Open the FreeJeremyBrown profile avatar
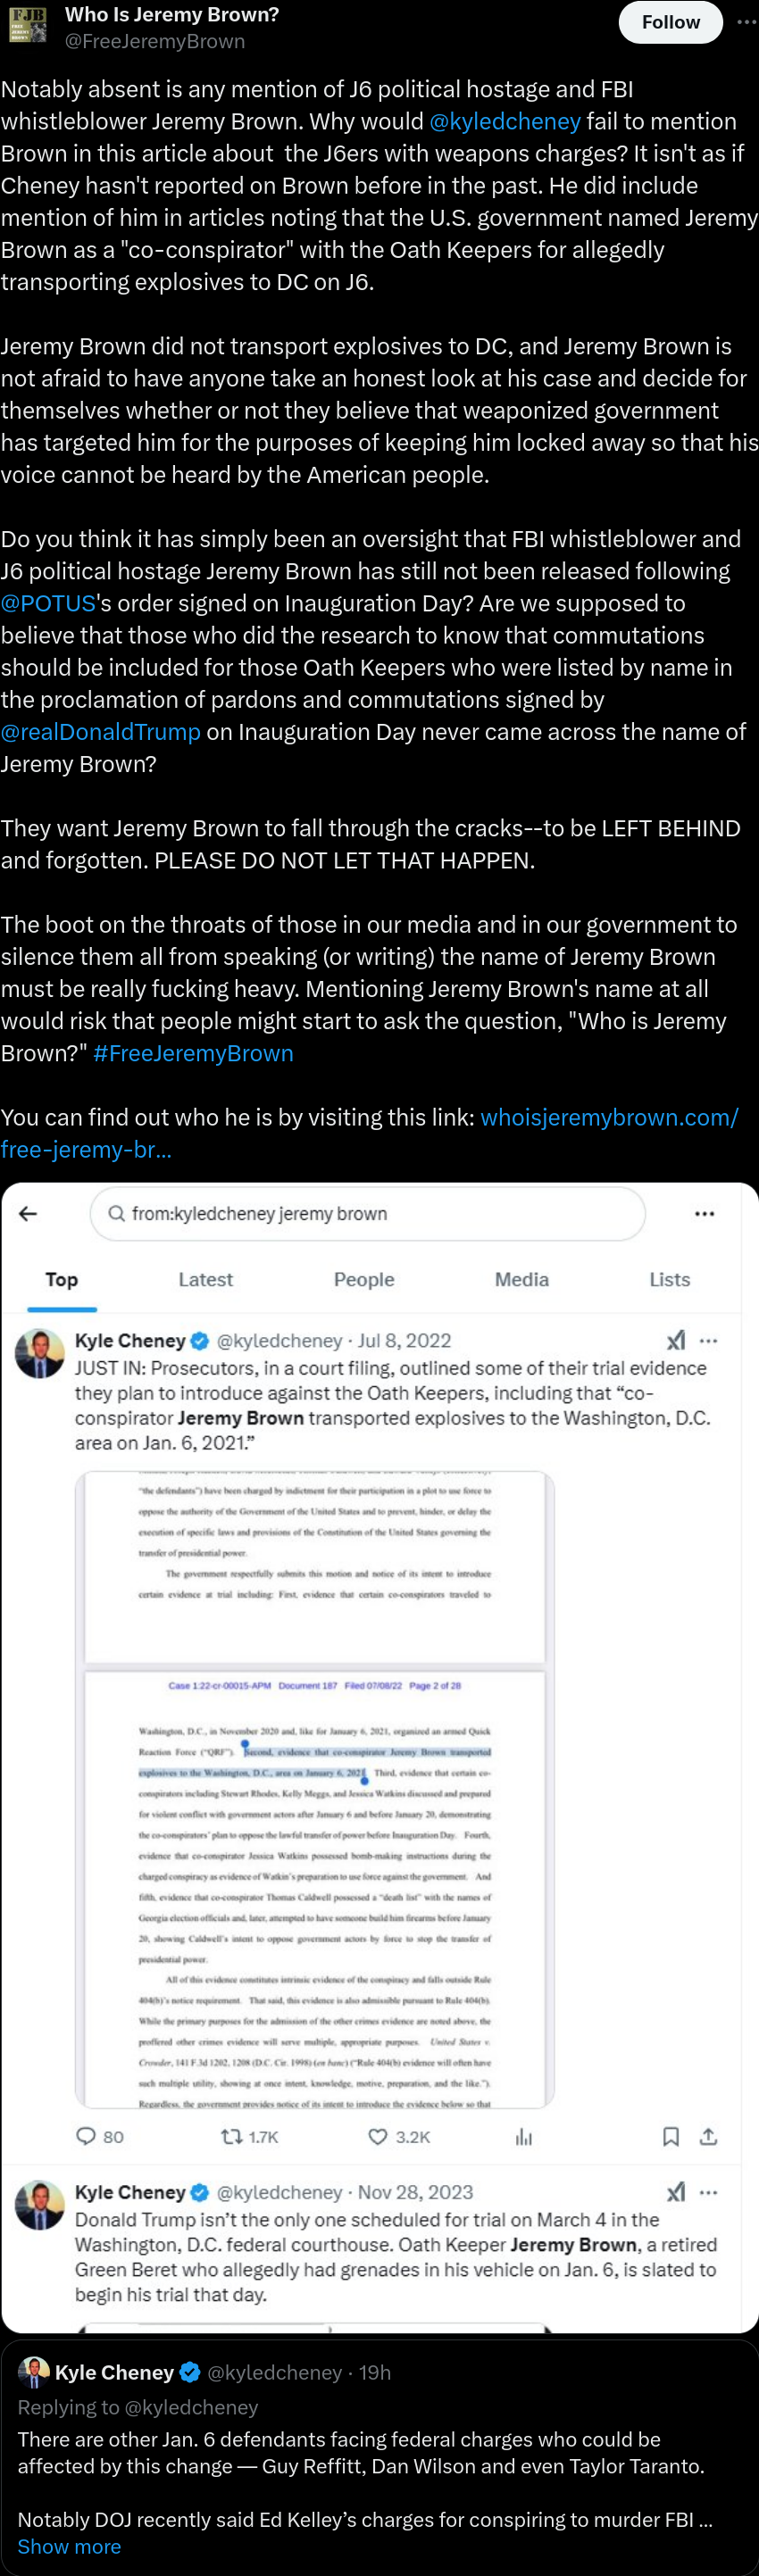 pos(28,25)
